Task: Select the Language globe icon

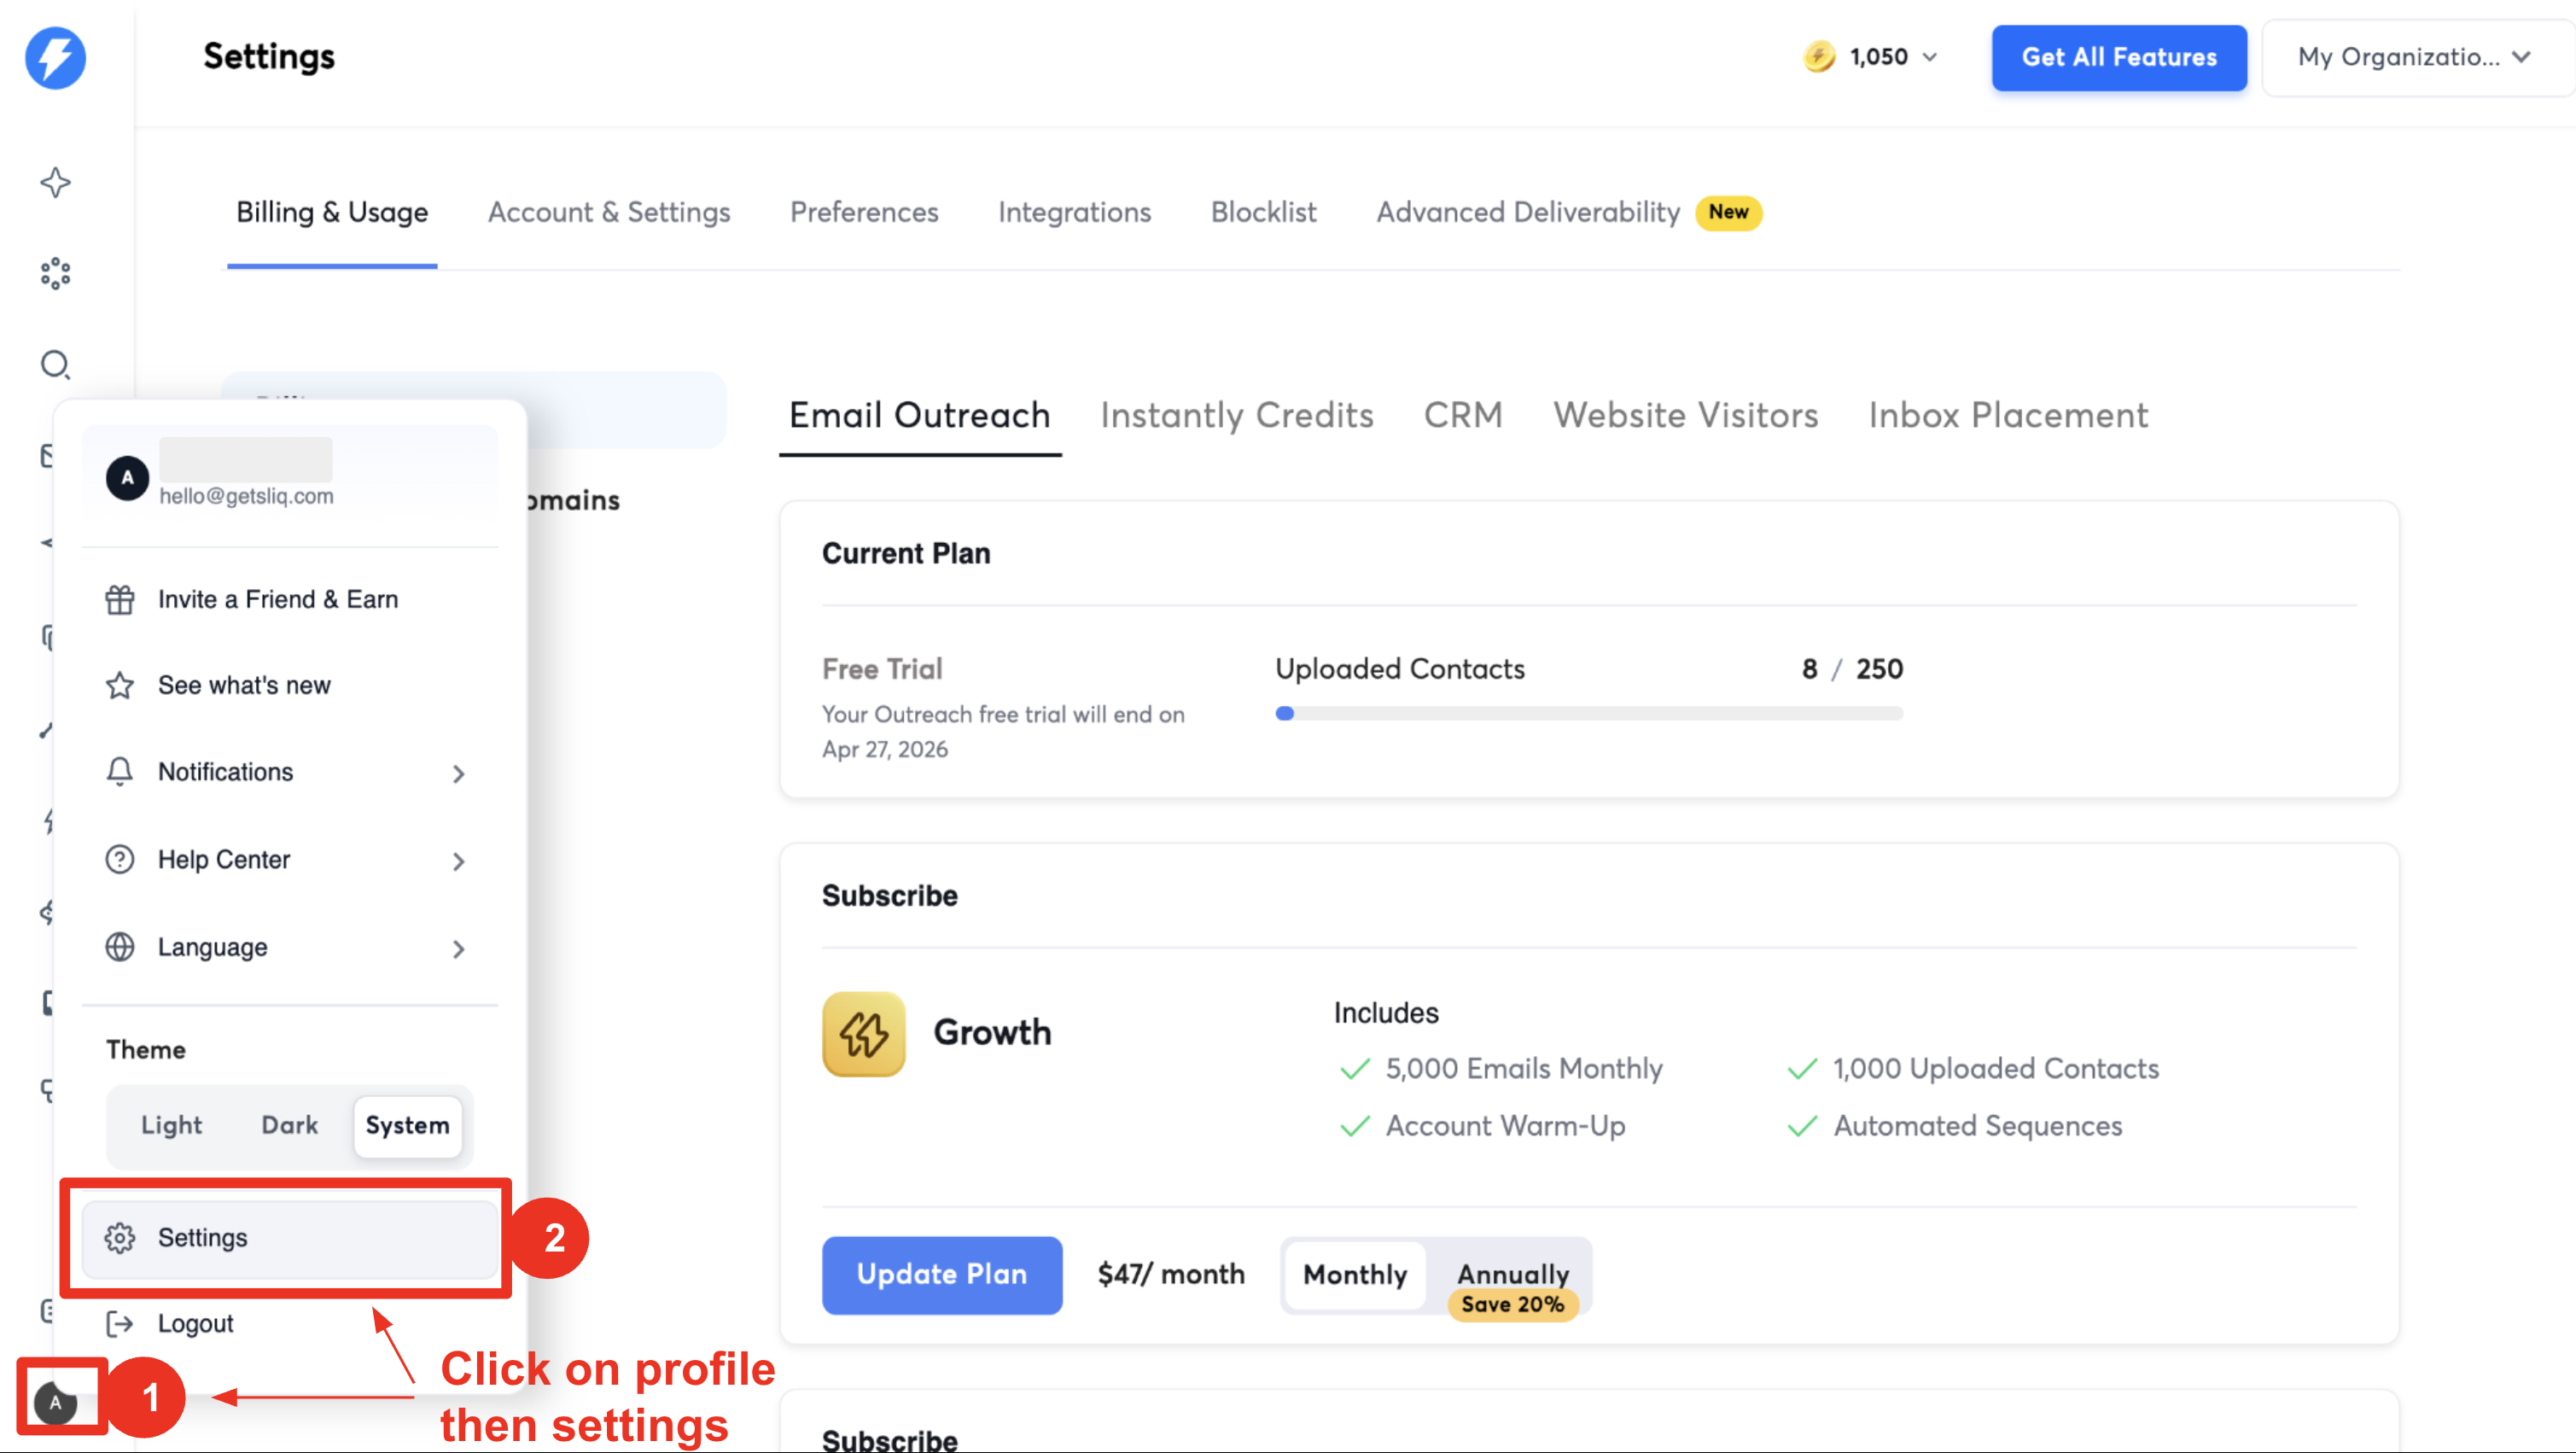Action: click(x=120, y=947)
